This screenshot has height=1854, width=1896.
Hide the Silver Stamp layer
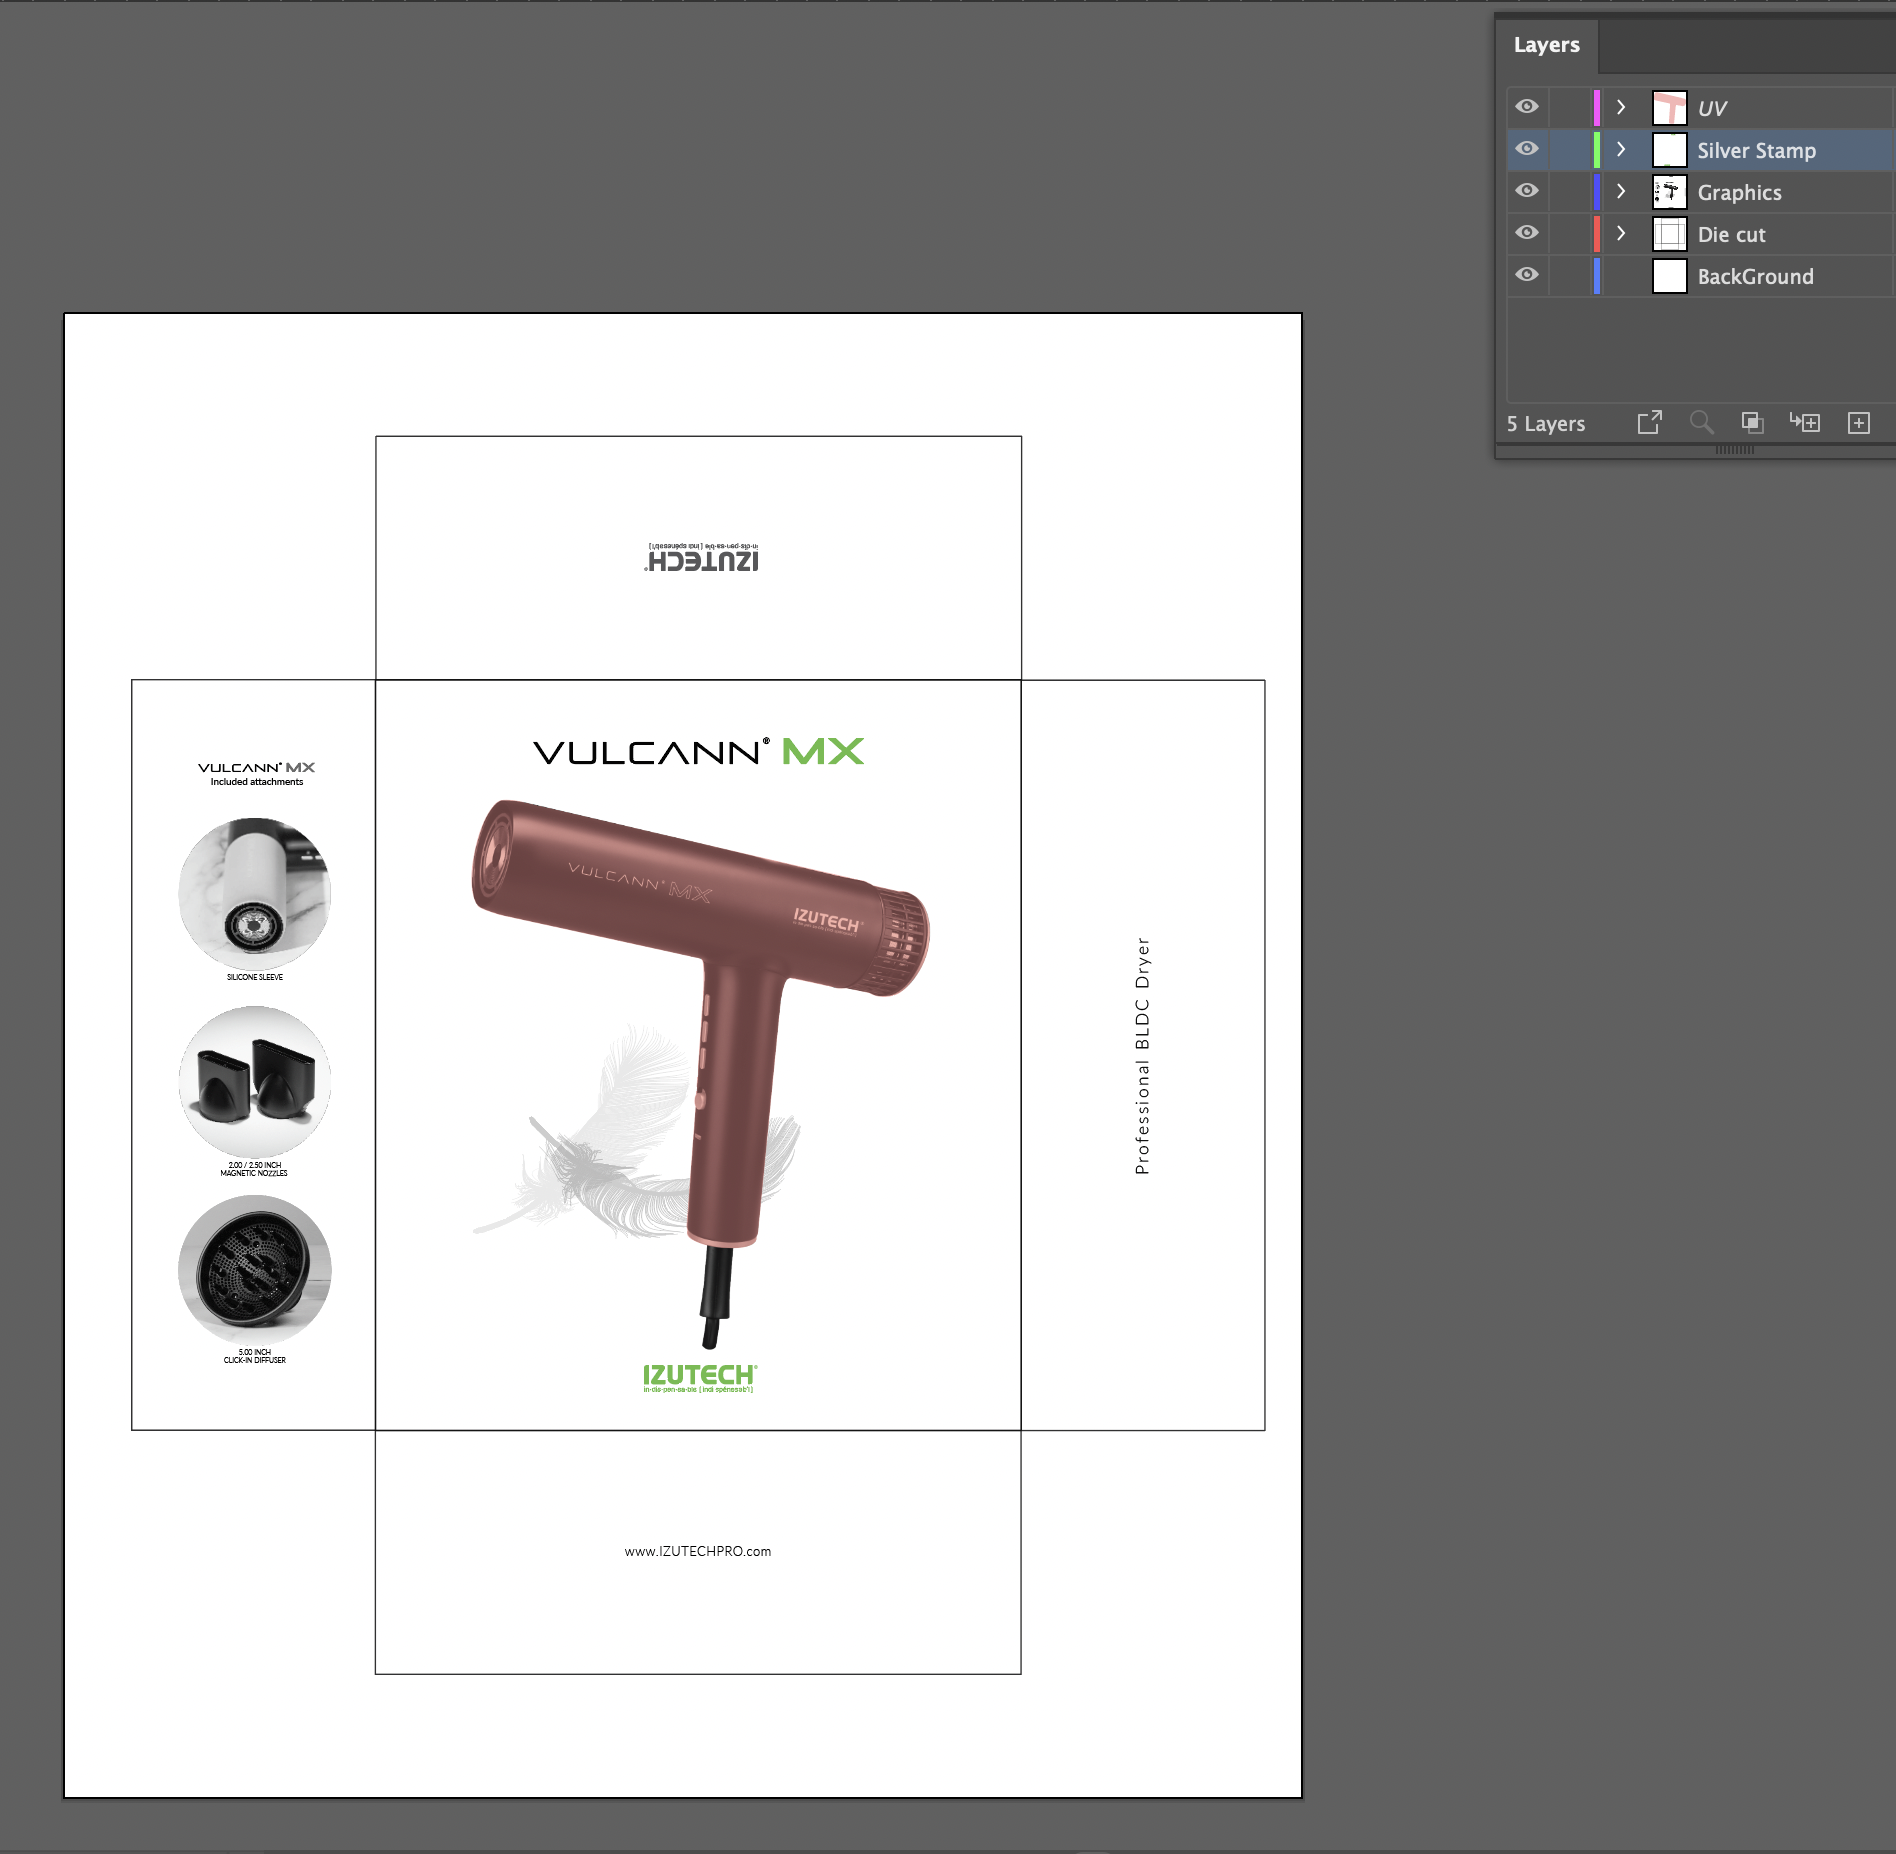tap(1526, 149)
